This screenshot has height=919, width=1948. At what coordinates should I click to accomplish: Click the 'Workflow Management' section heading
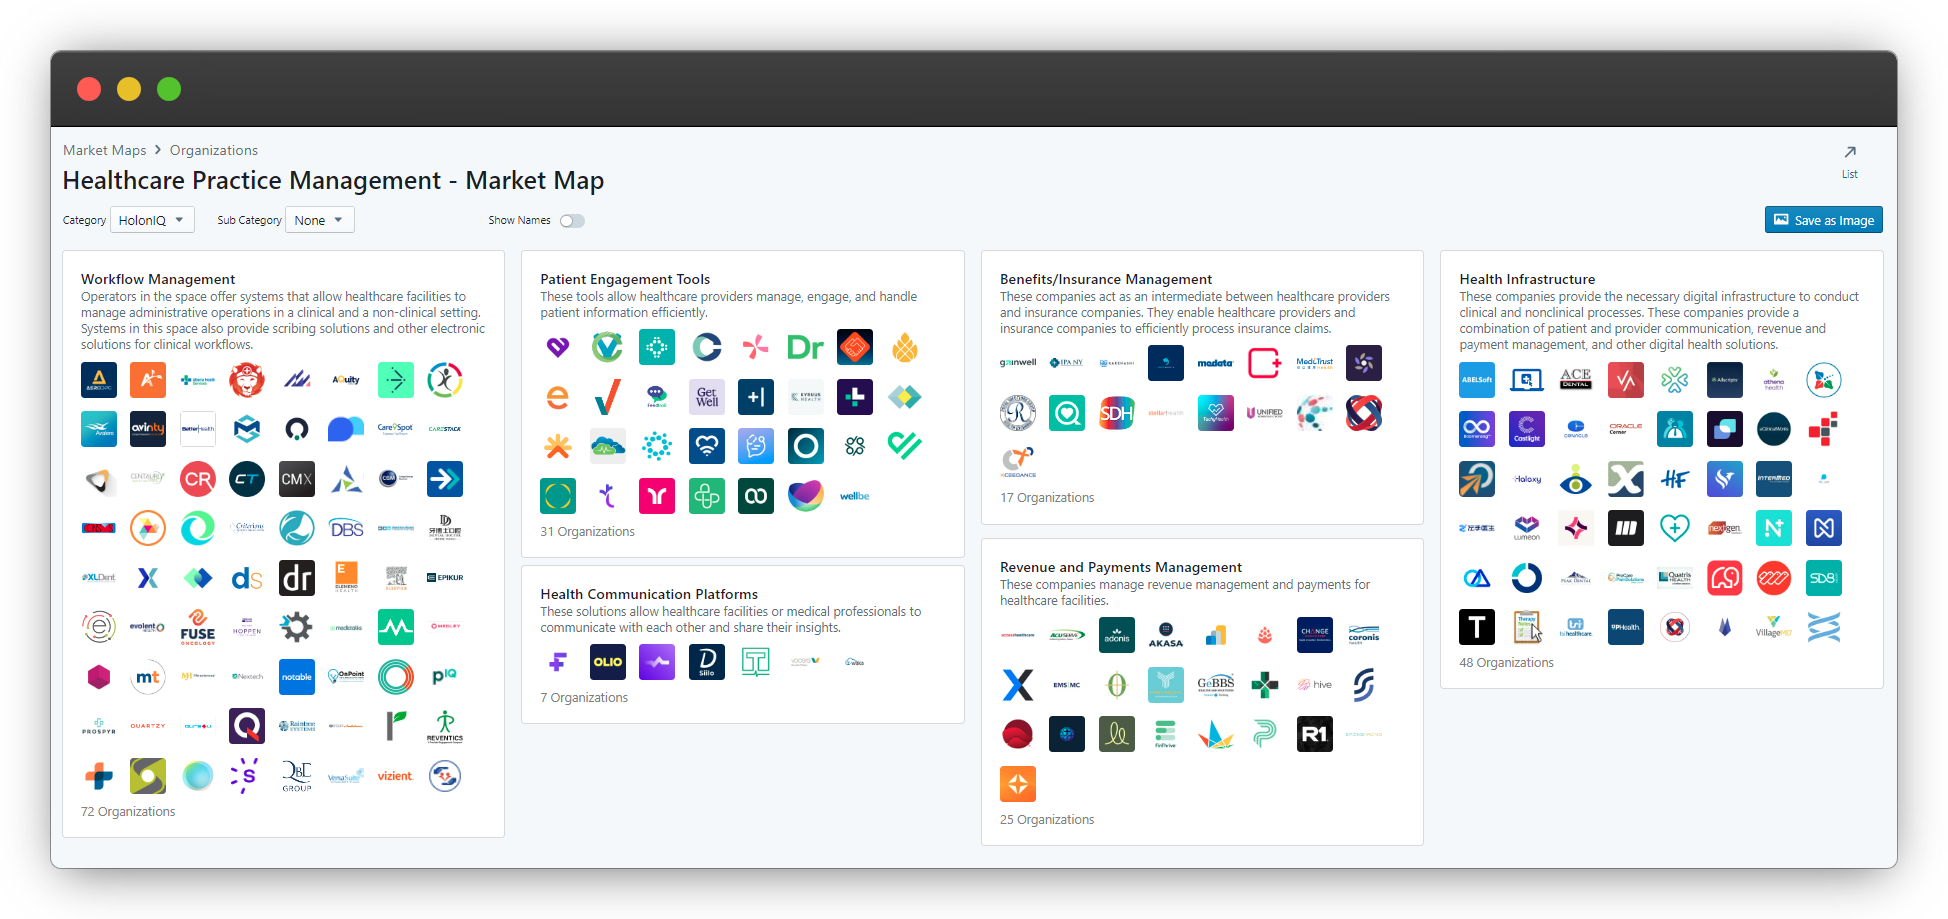(x=158, y=279)
